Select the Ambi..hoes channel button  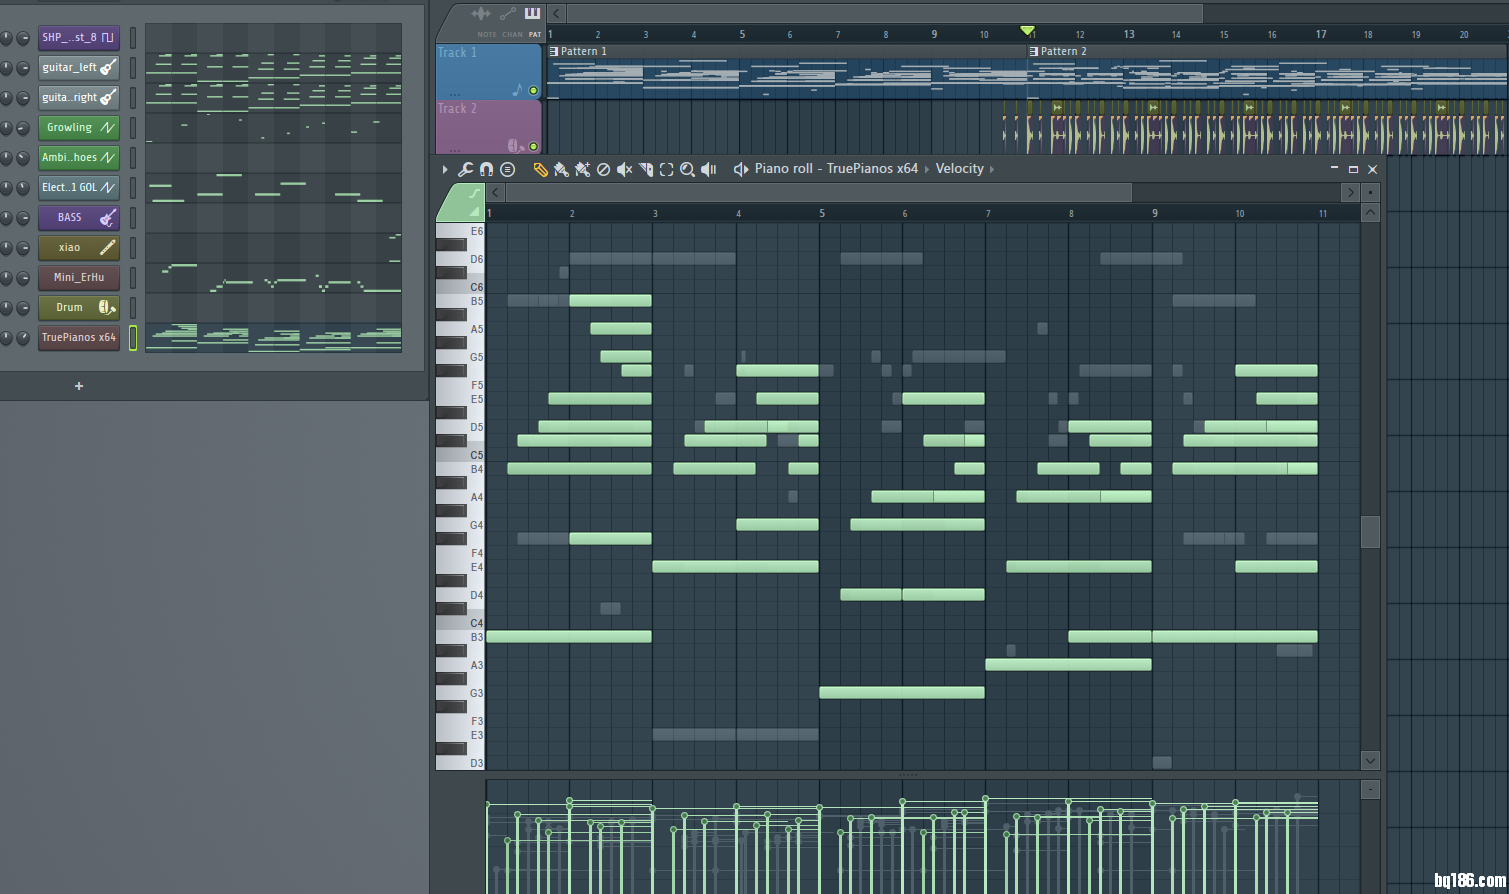[x=79, y=158]
